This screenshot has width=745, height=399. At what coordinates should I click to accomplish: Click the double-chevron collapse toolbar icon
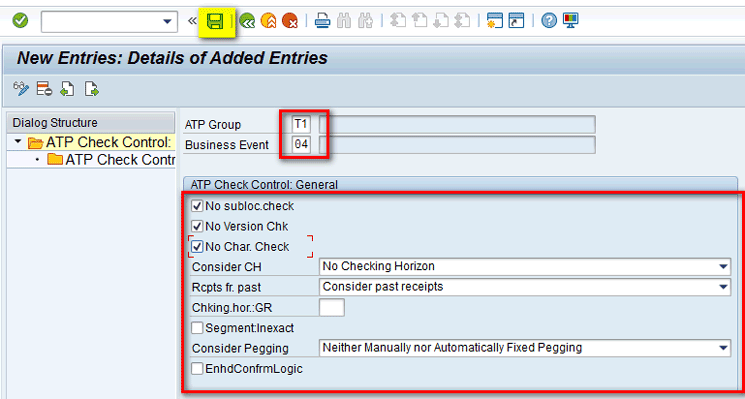192,21
